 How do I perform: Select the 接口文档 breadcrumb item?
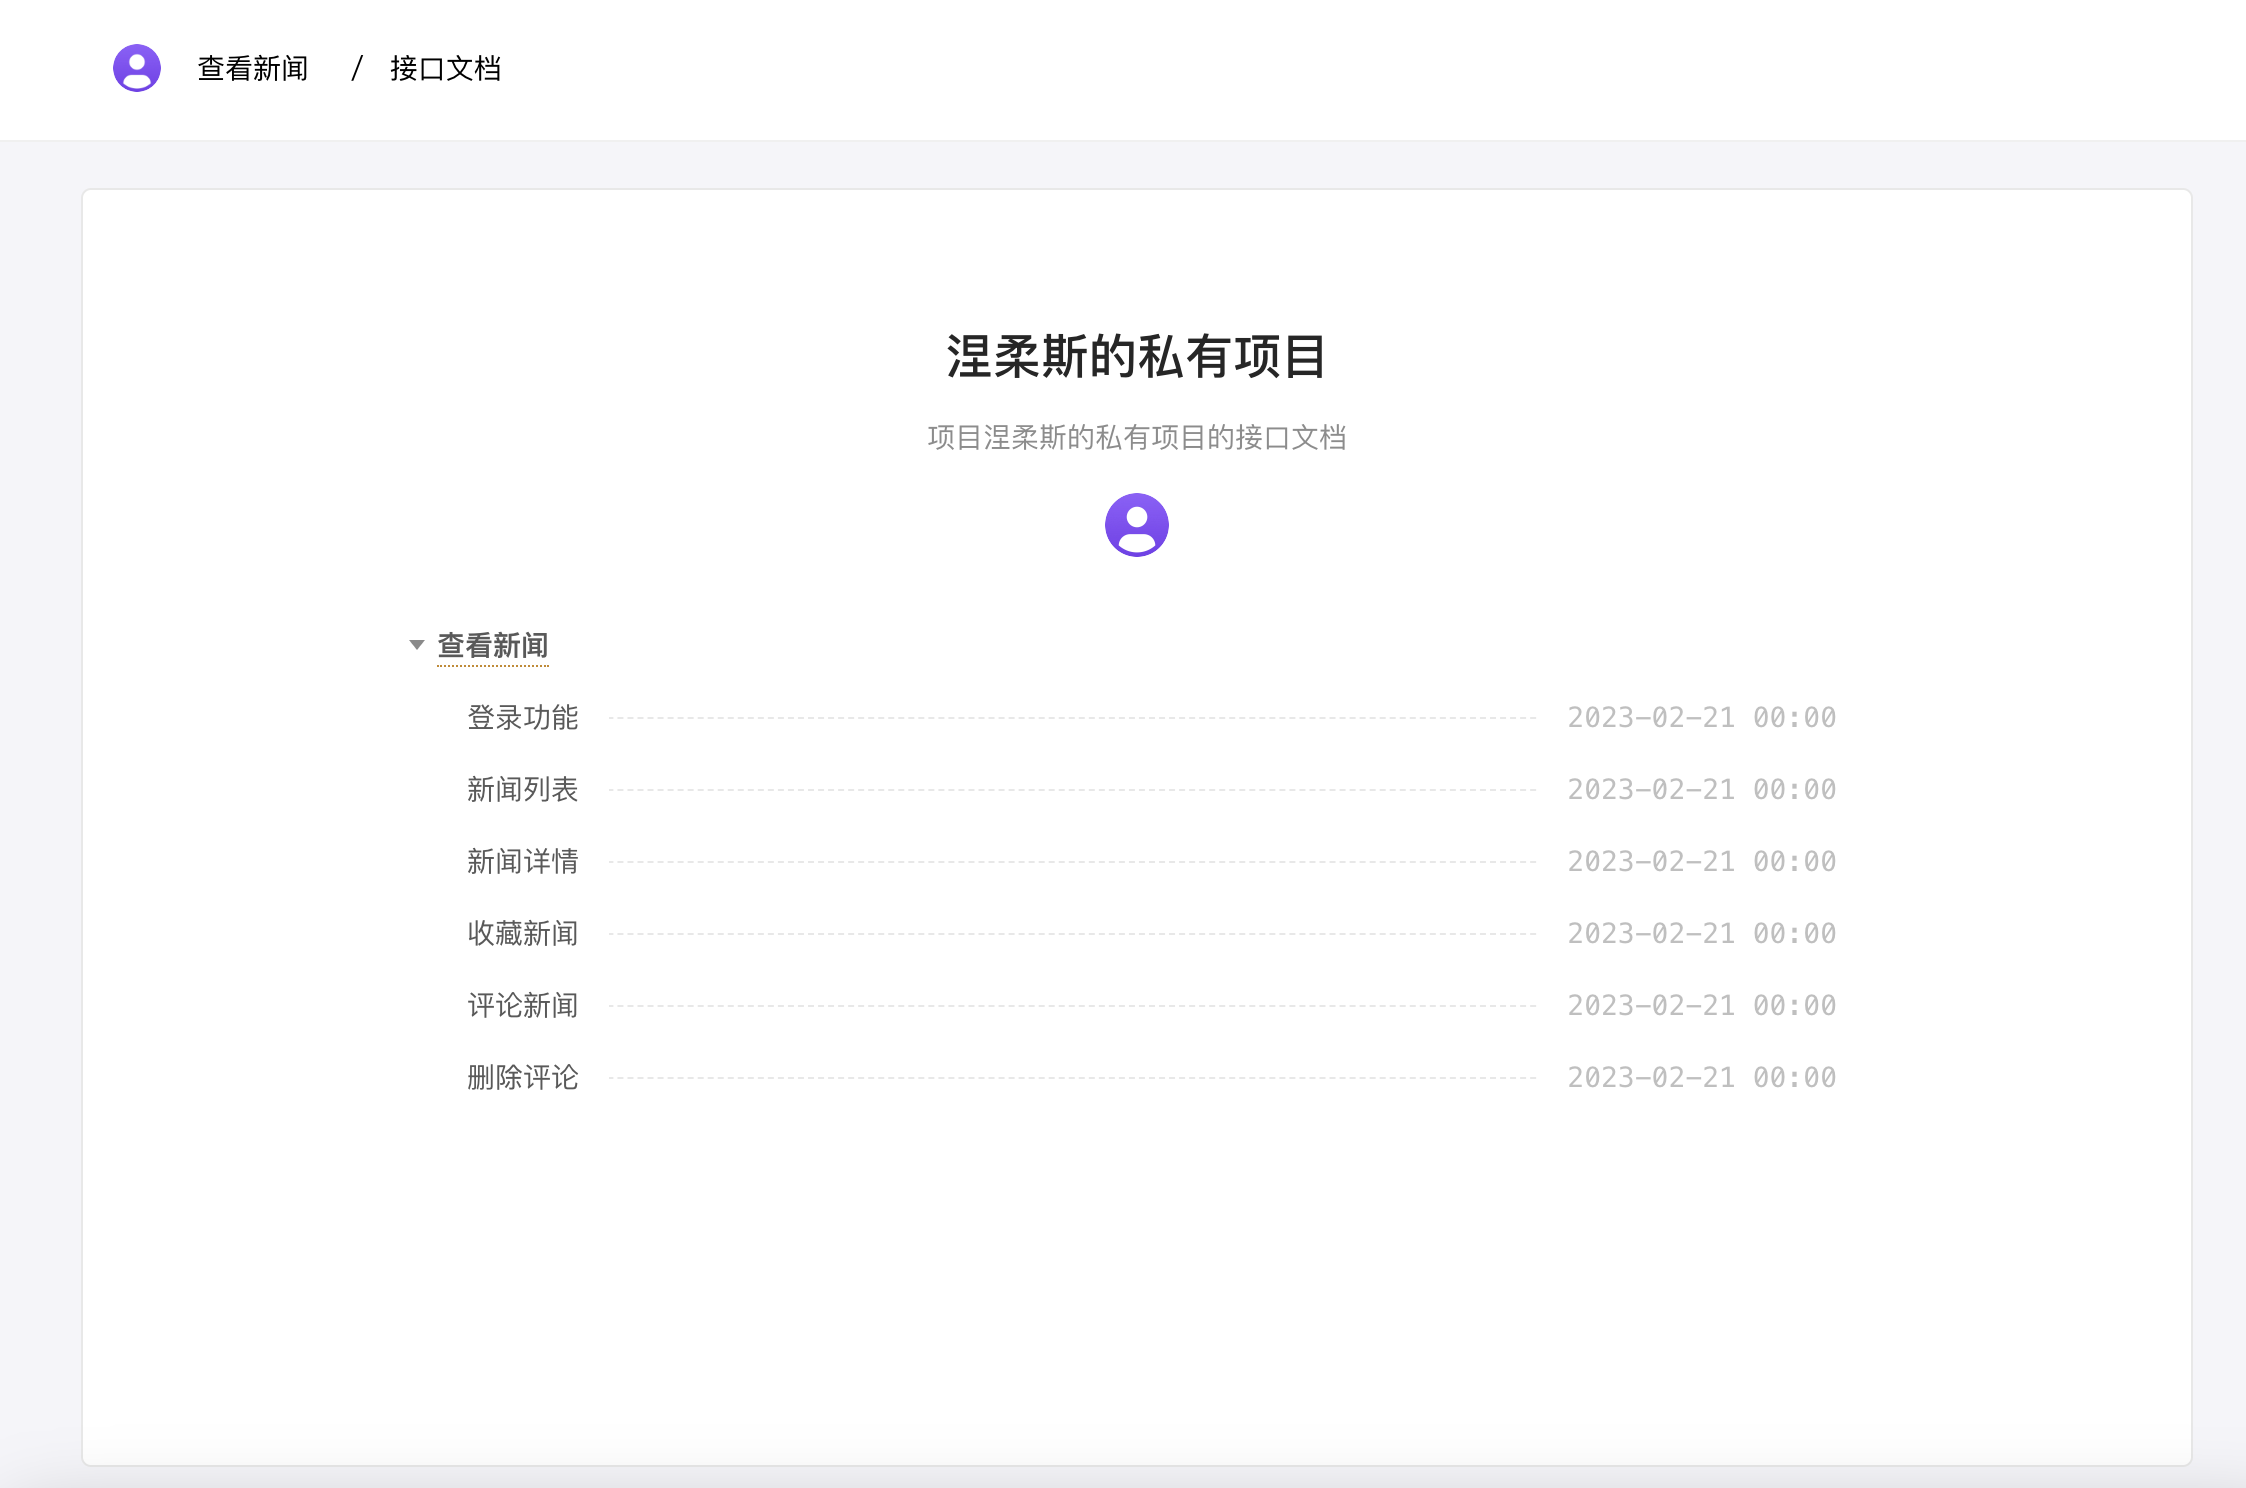pyautogui.click(x=445, y=68)
